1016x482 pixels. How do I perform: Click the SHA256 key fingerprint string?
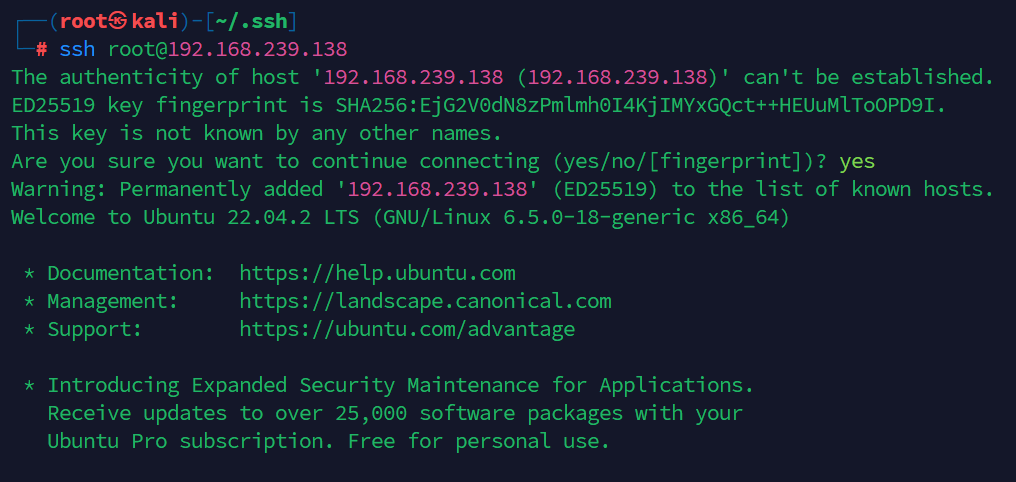pos(627,105)
